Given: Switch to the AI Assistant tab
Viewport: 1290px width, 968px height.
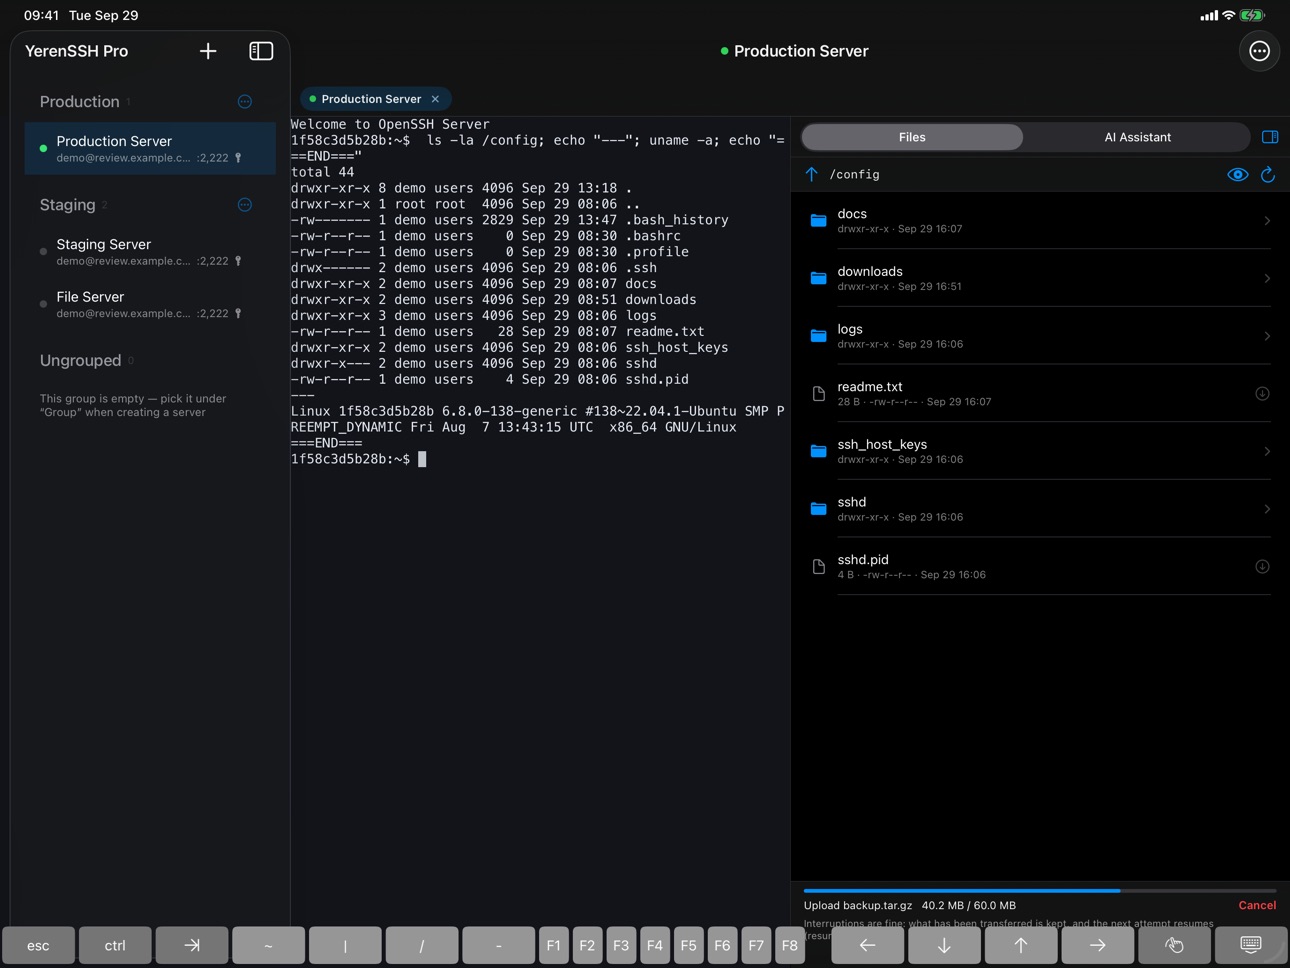Looking at the screenshot, I should (x=1137, y=137).
